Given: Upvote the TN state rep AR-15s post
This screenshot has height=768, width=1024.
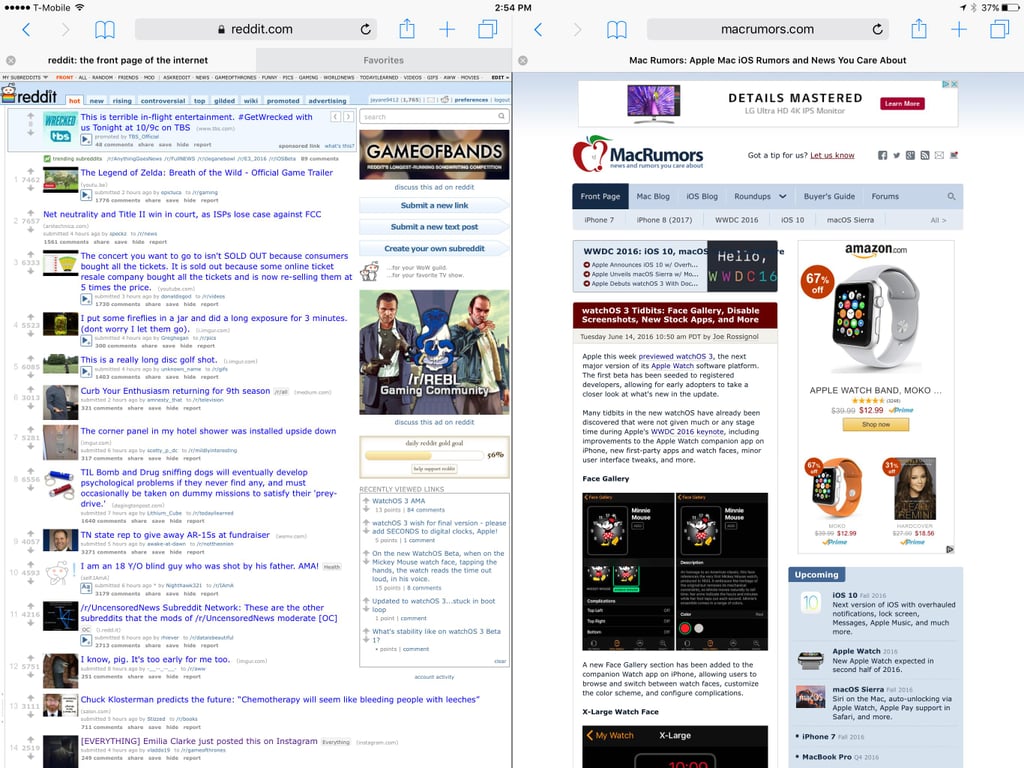Looking at the screenshot, I should click(x=31, y=533).
